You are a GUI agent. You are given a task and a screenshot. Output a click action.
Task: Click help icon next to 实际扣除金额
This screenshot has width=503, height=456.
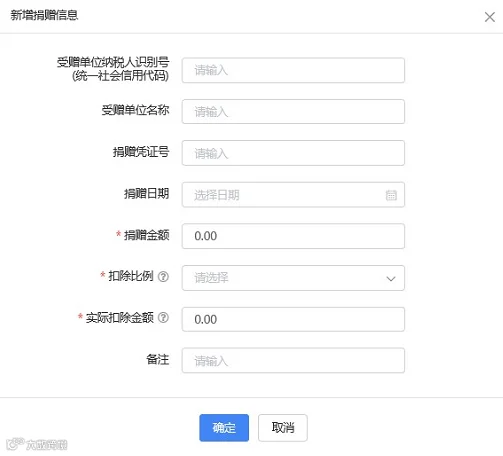point(163,318)
